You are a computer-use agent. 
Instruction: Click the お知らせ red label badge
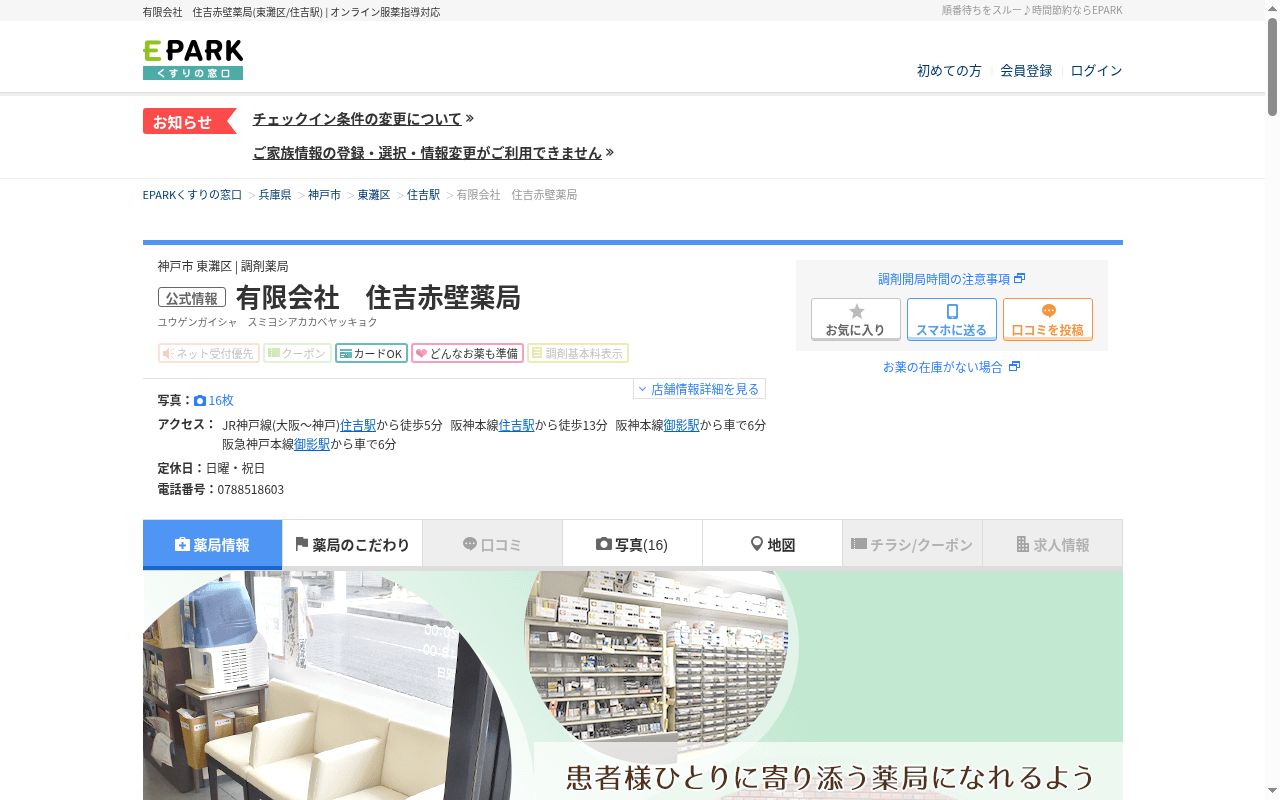[189, 121]
